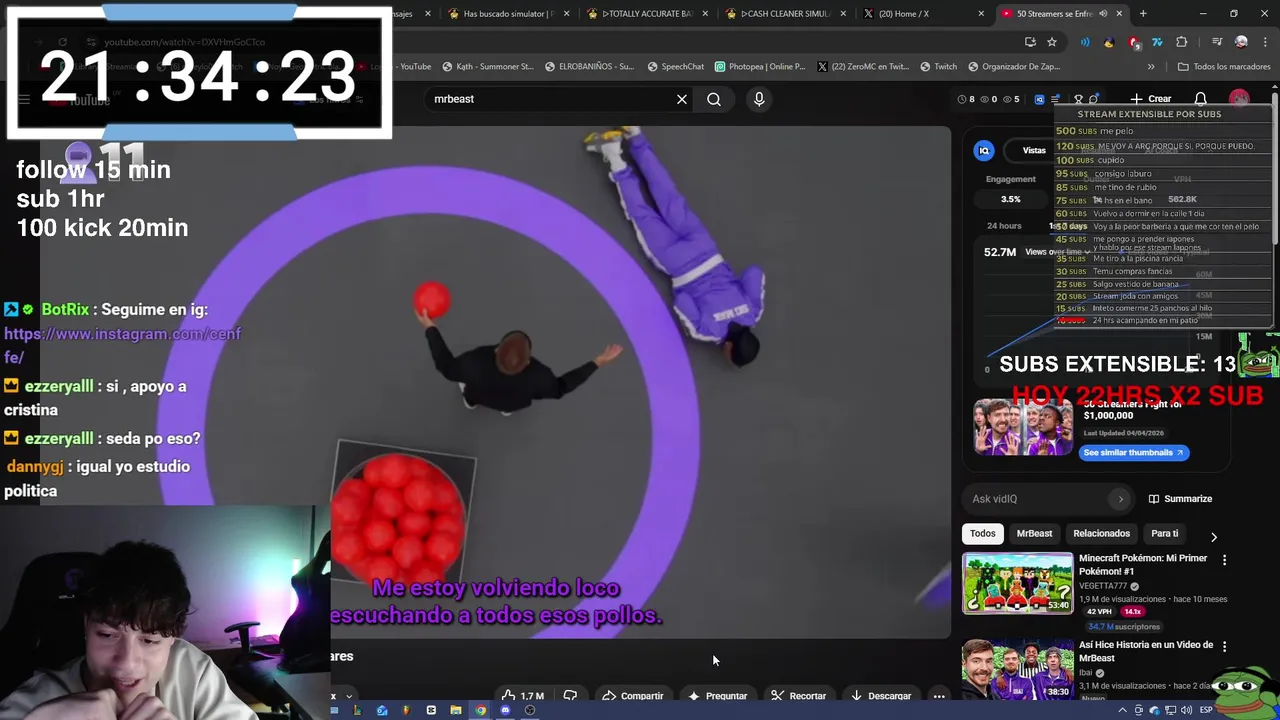1280x720 pixels.
Task: Open the Photopea bookmark
Action: [759, 67]
